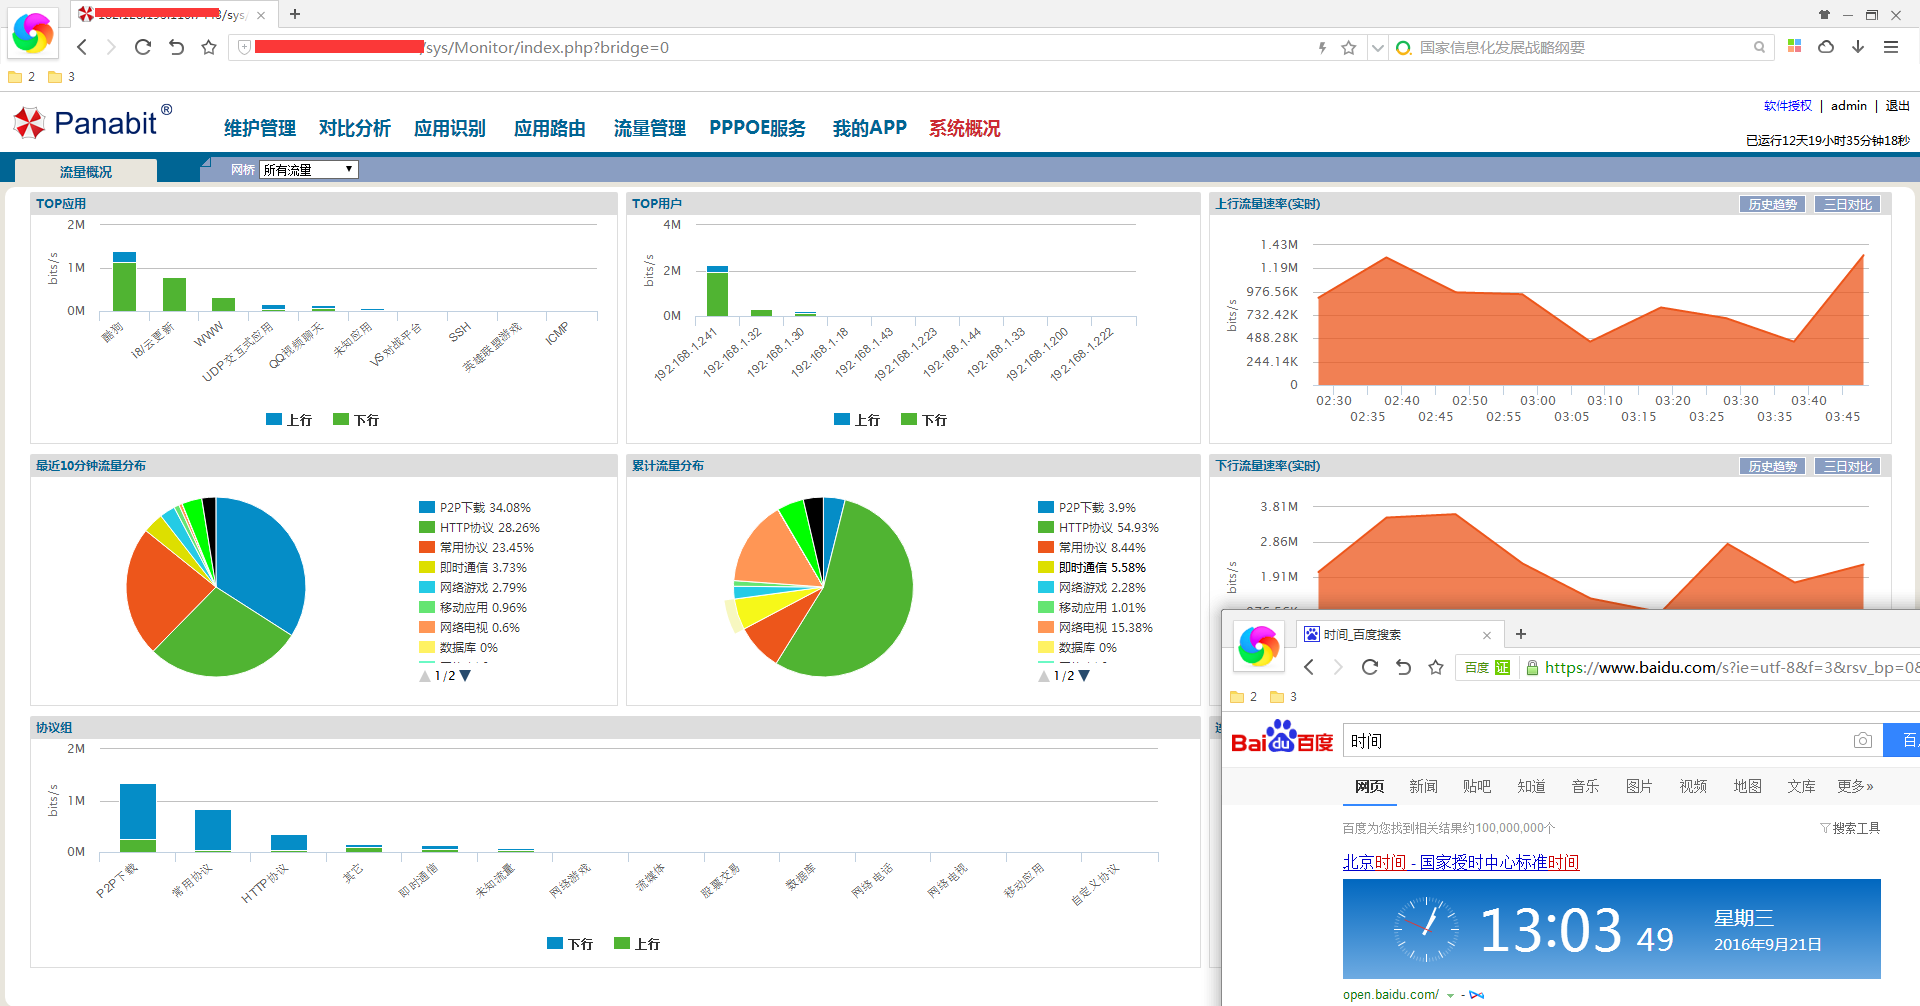Click the Panabit logo
1920x1006 pixels.
92,122
